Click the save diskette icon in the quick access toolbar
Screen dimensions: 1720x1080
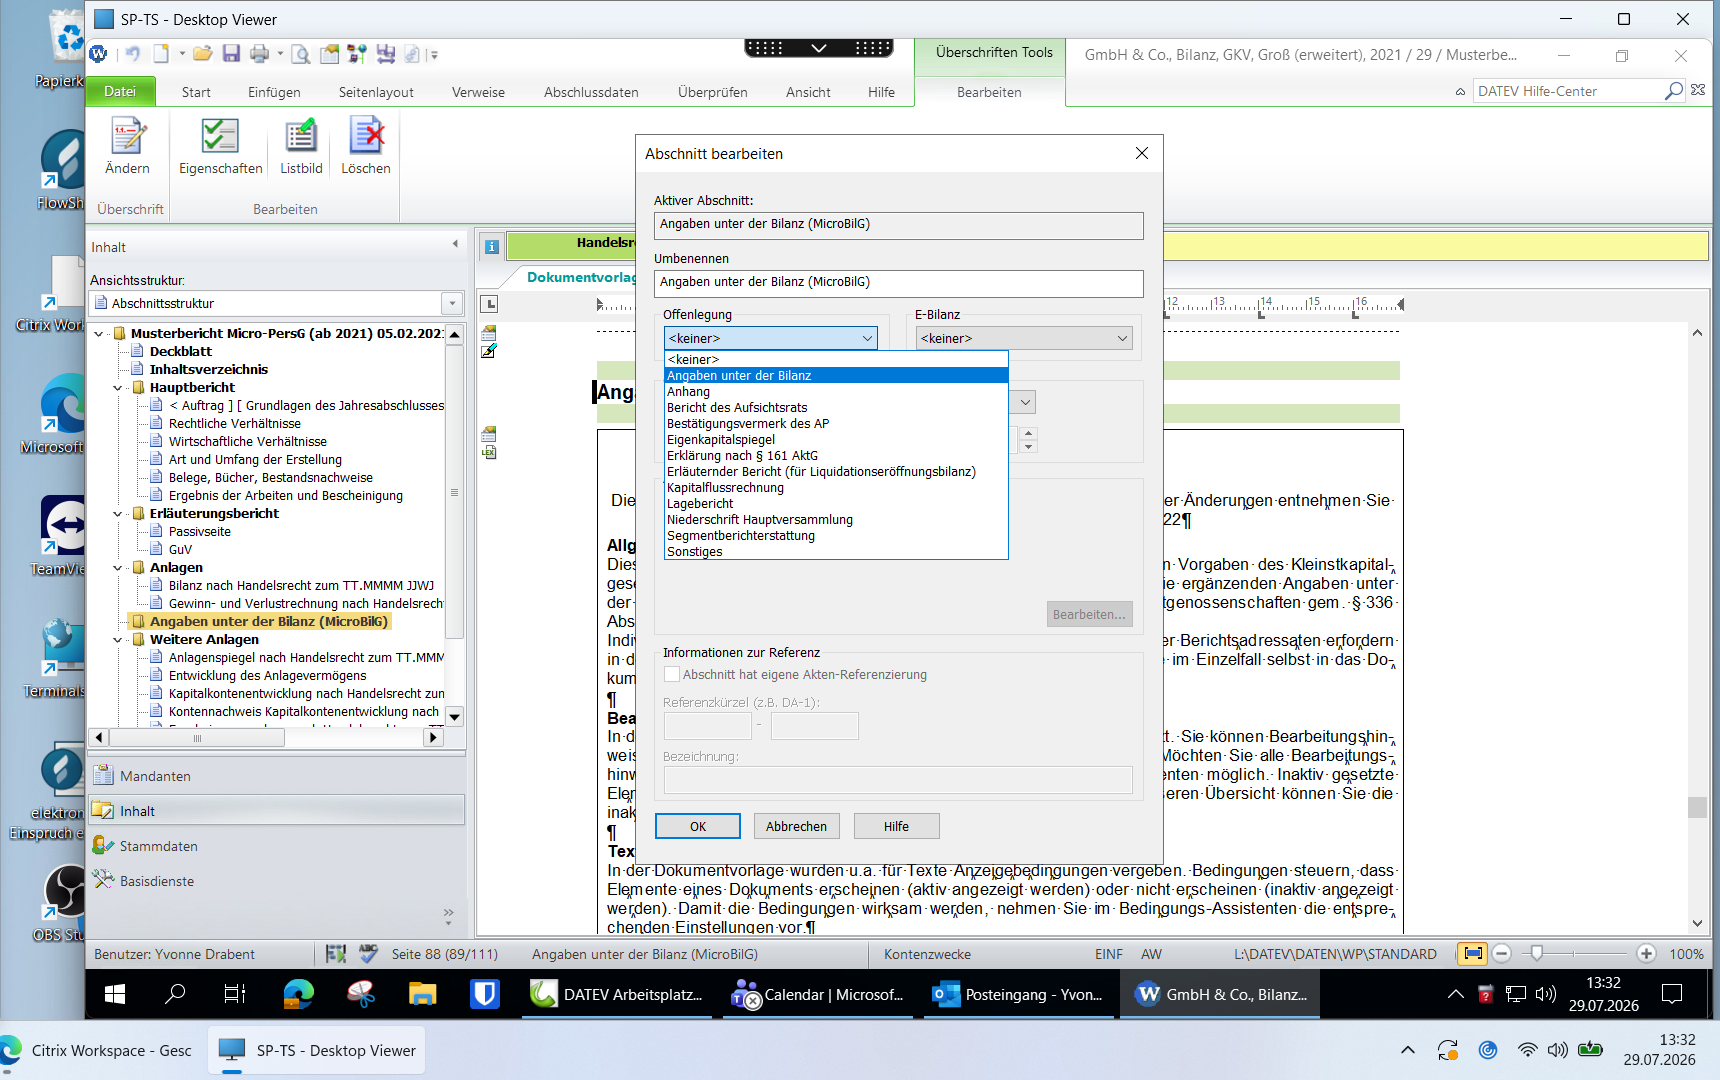(231, 54)
